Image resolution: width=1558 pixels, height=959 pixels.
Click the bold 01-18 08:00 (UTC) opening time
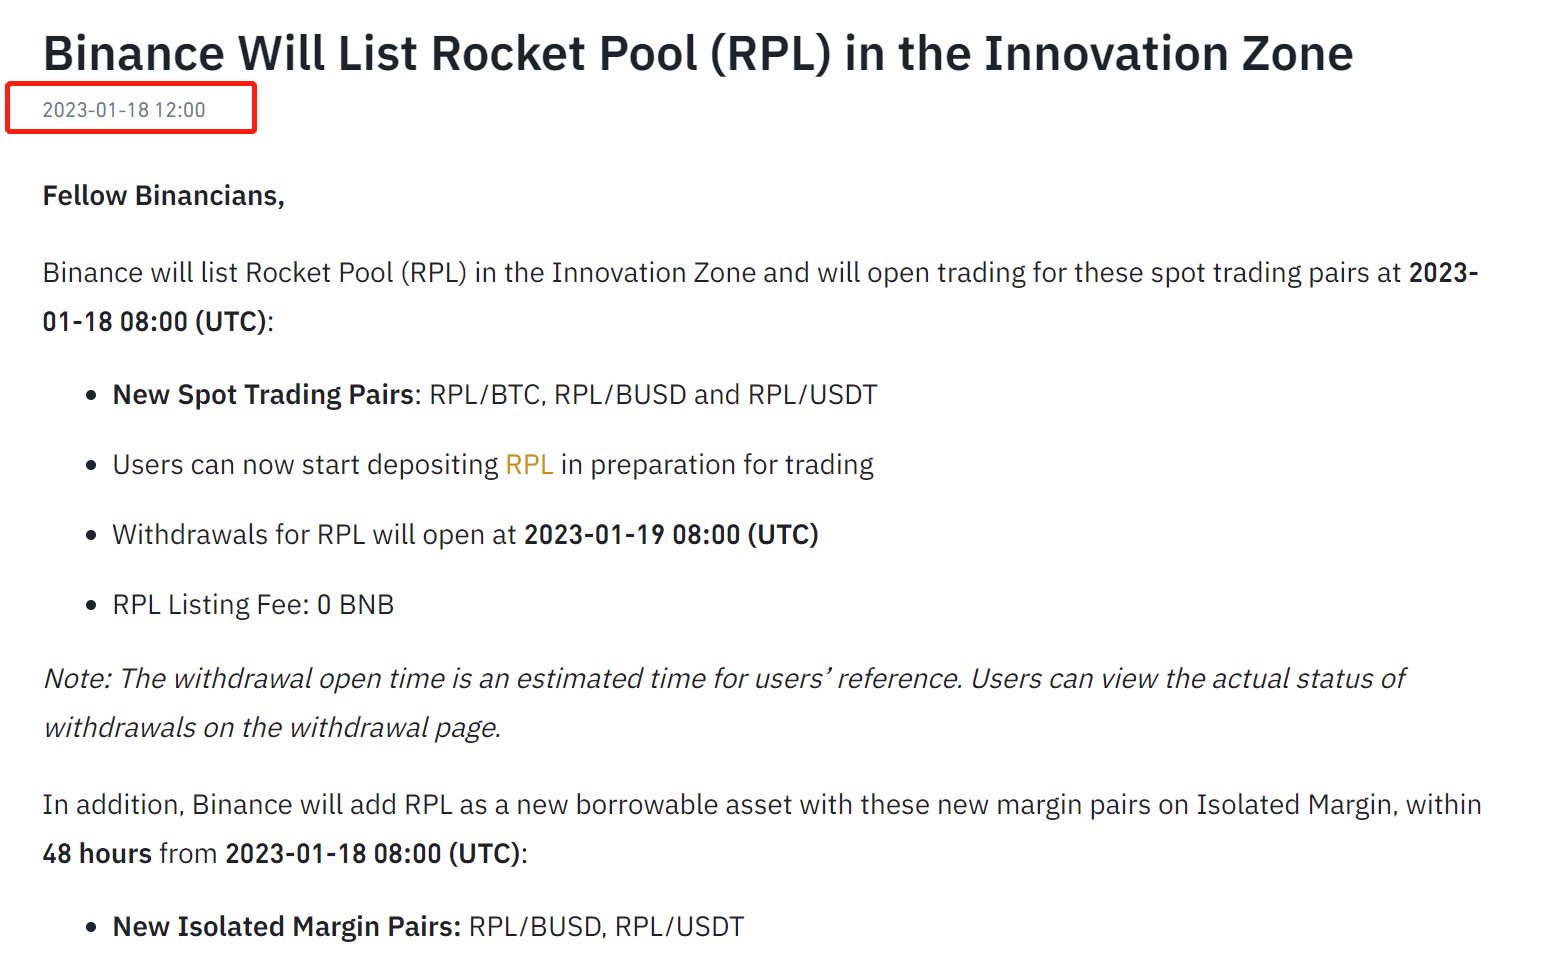pos(155,322)
